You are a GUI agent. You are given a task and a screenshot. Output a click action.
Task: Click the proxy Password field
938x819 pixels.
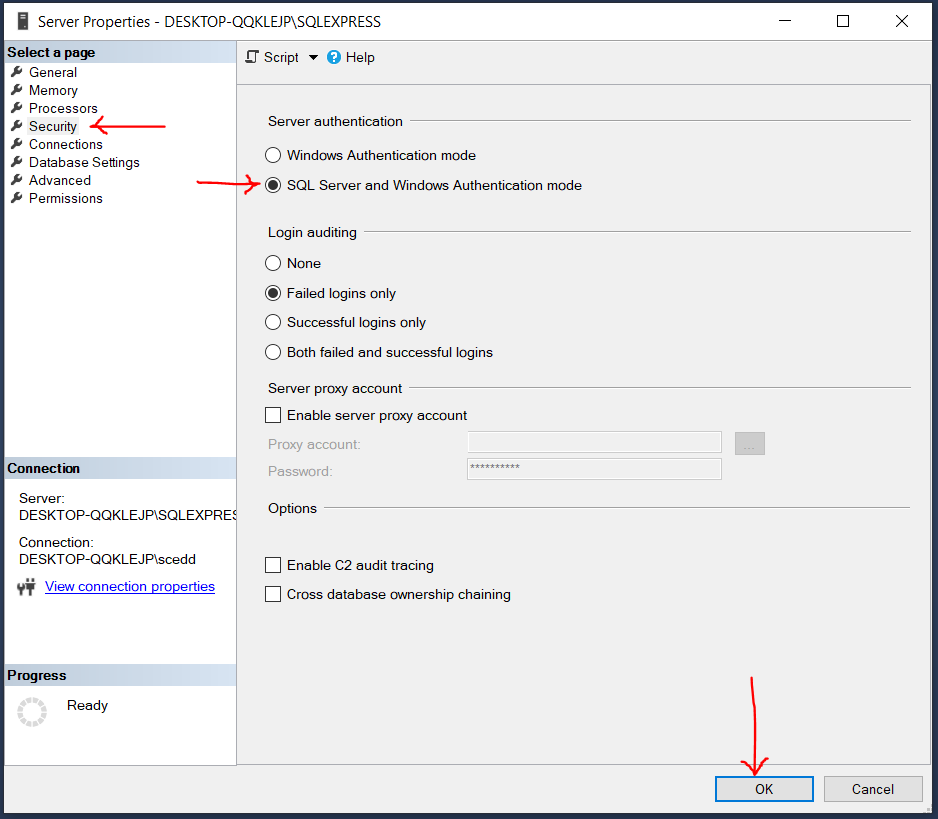point(594,469)
